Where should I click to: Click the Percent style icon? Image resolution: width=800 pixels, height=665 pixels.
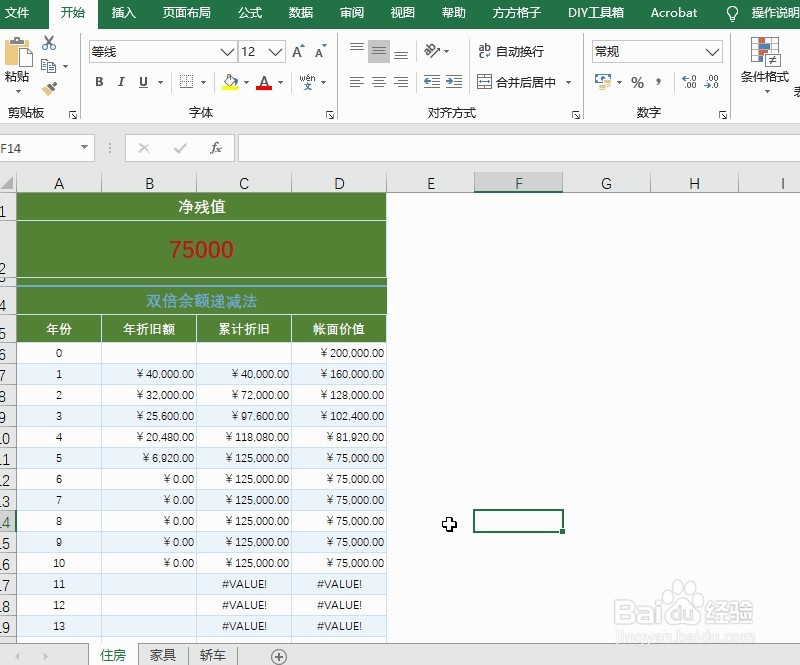pos(636,82)
